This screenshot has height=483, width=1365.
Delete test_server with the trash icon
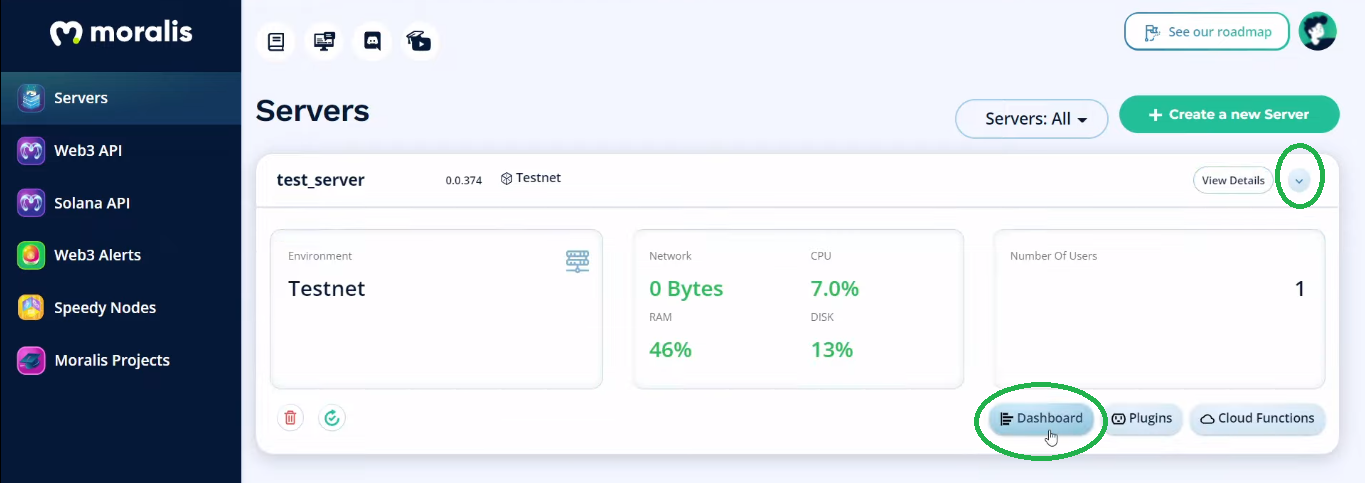[290, 418]
